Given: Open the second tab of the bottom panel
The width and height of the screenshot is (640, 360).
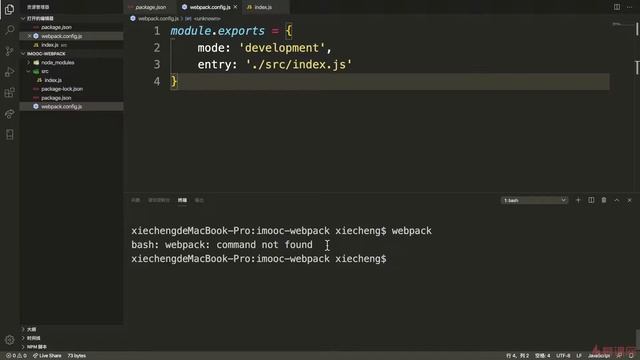Looking at the screenshot, I should (x=159, y=200).
